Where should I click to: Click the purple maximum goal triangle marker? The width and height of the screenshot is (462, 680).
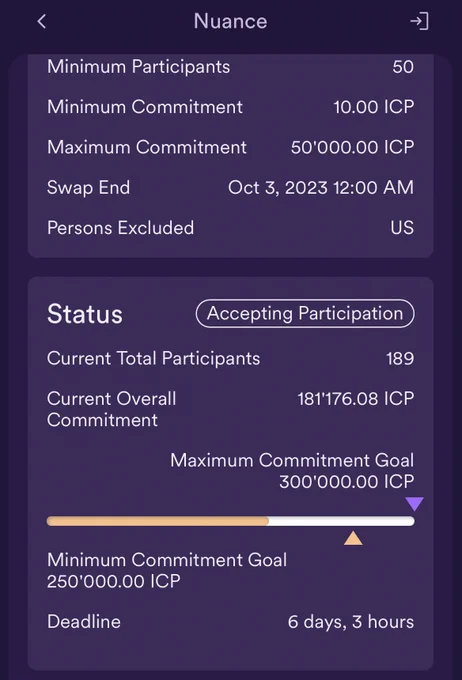tap(414, 504)
